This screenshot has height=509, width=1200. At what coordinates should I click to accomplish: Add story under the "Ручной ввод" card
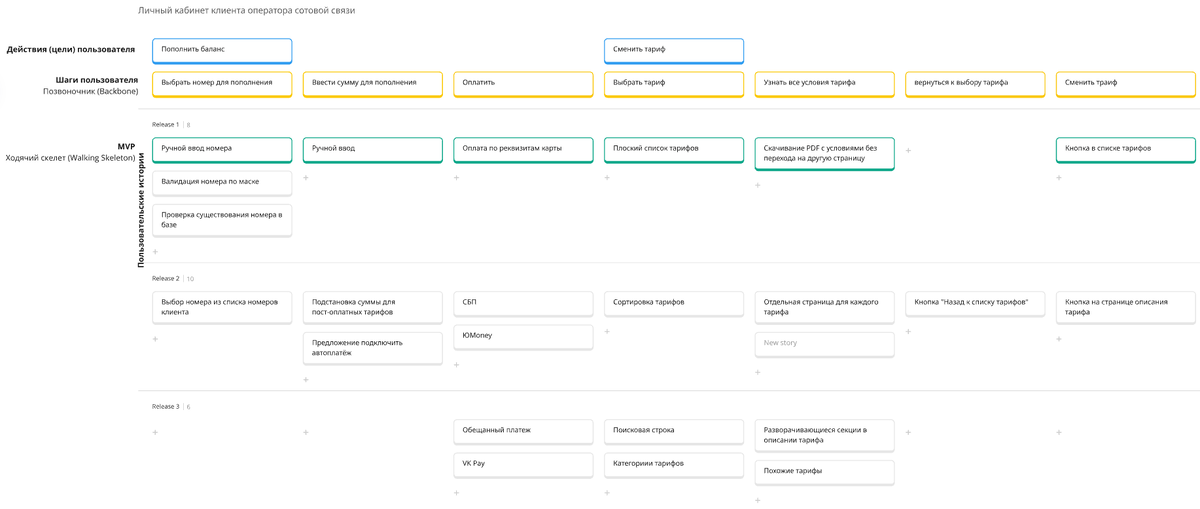306,178
